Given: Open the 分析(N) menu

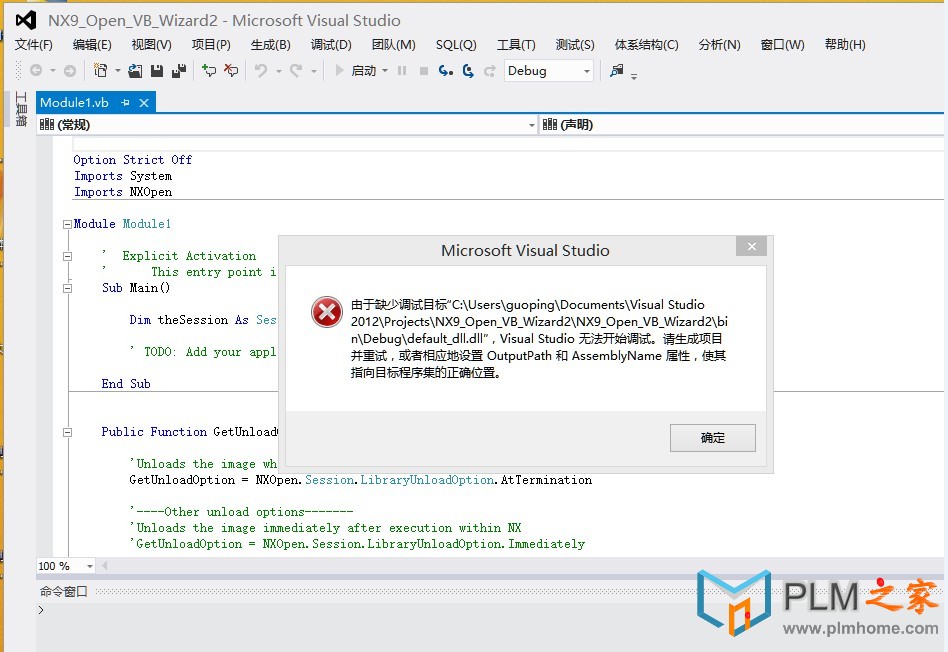Looking at the screenshot, I should pyautogui.click(x=719, y=45).
